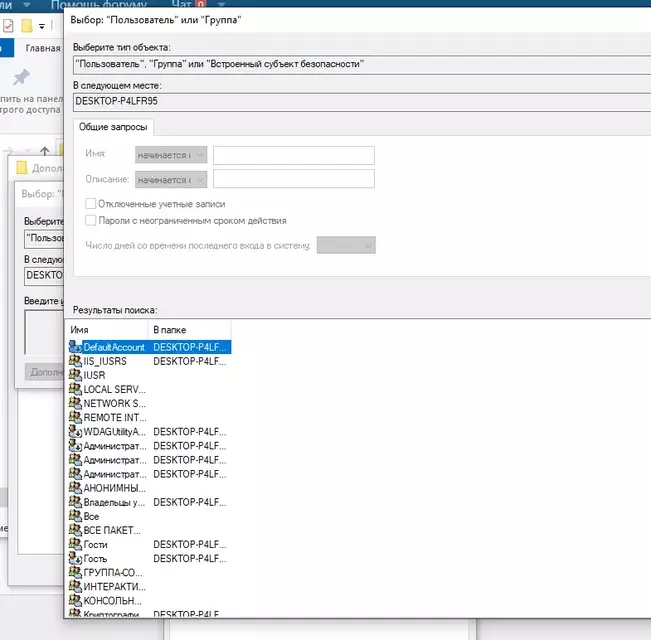Click the NETWORK S... row icon

pos(75,403)
